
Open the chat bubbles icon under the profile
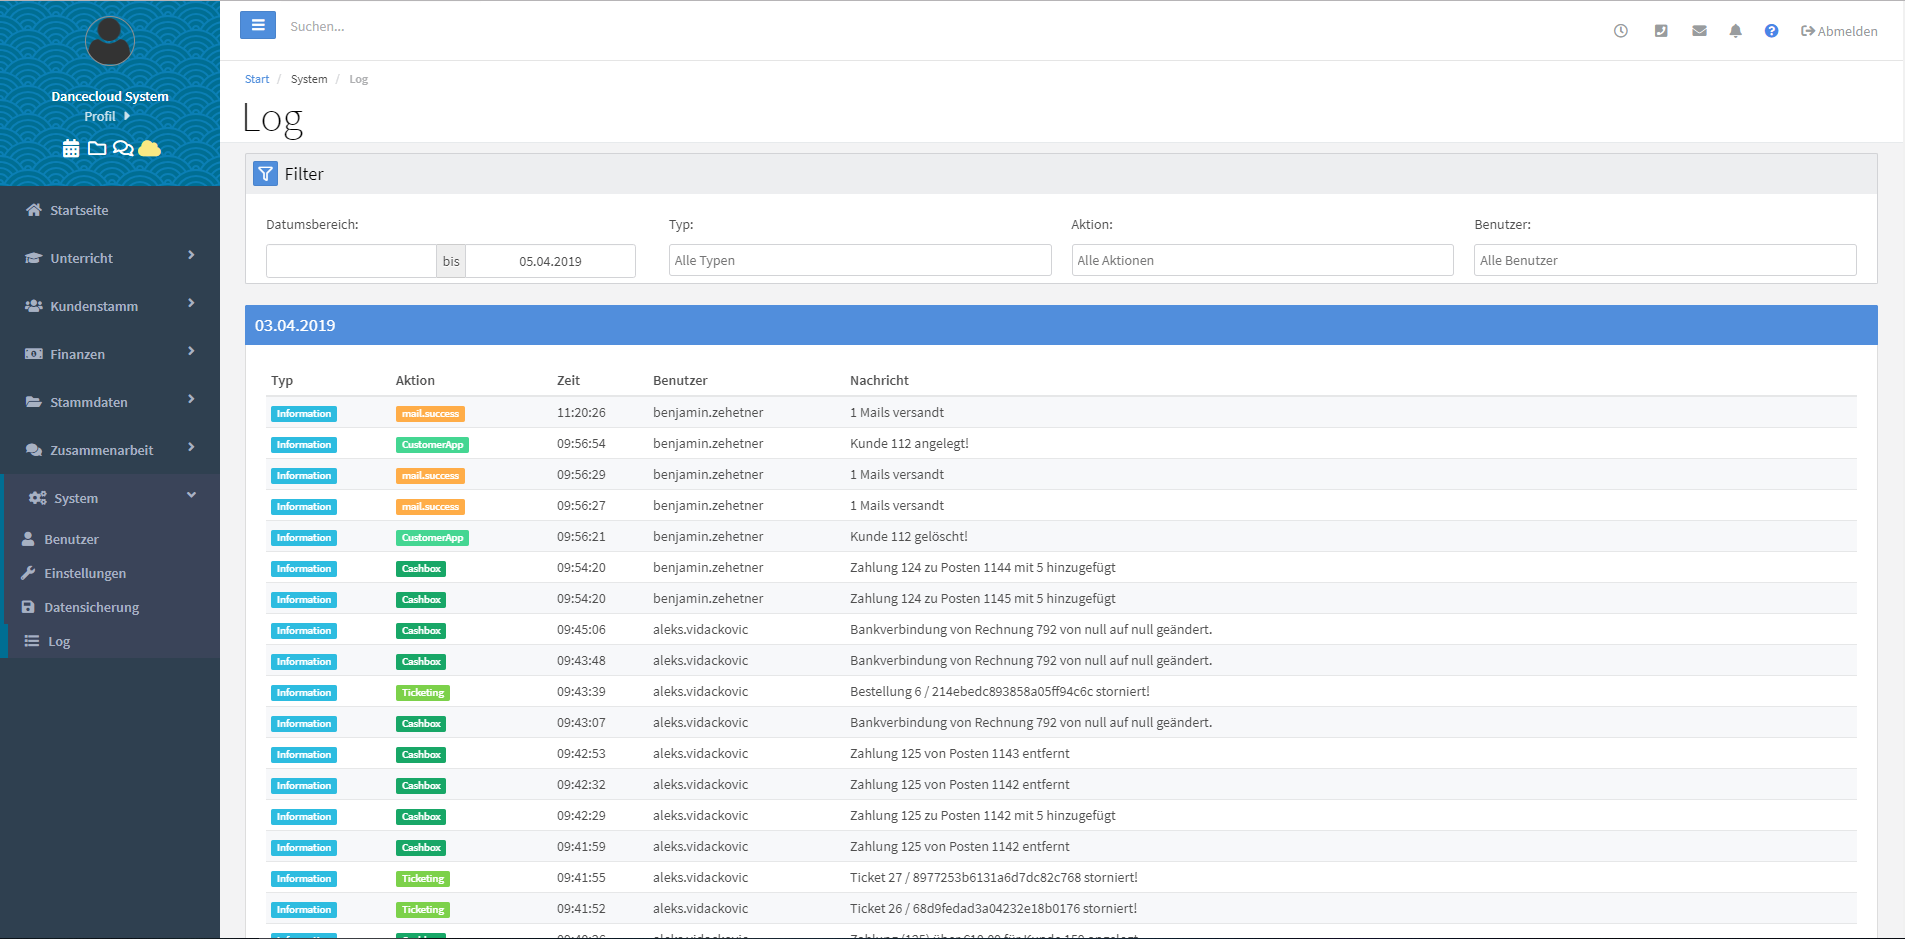click(123, 148)
